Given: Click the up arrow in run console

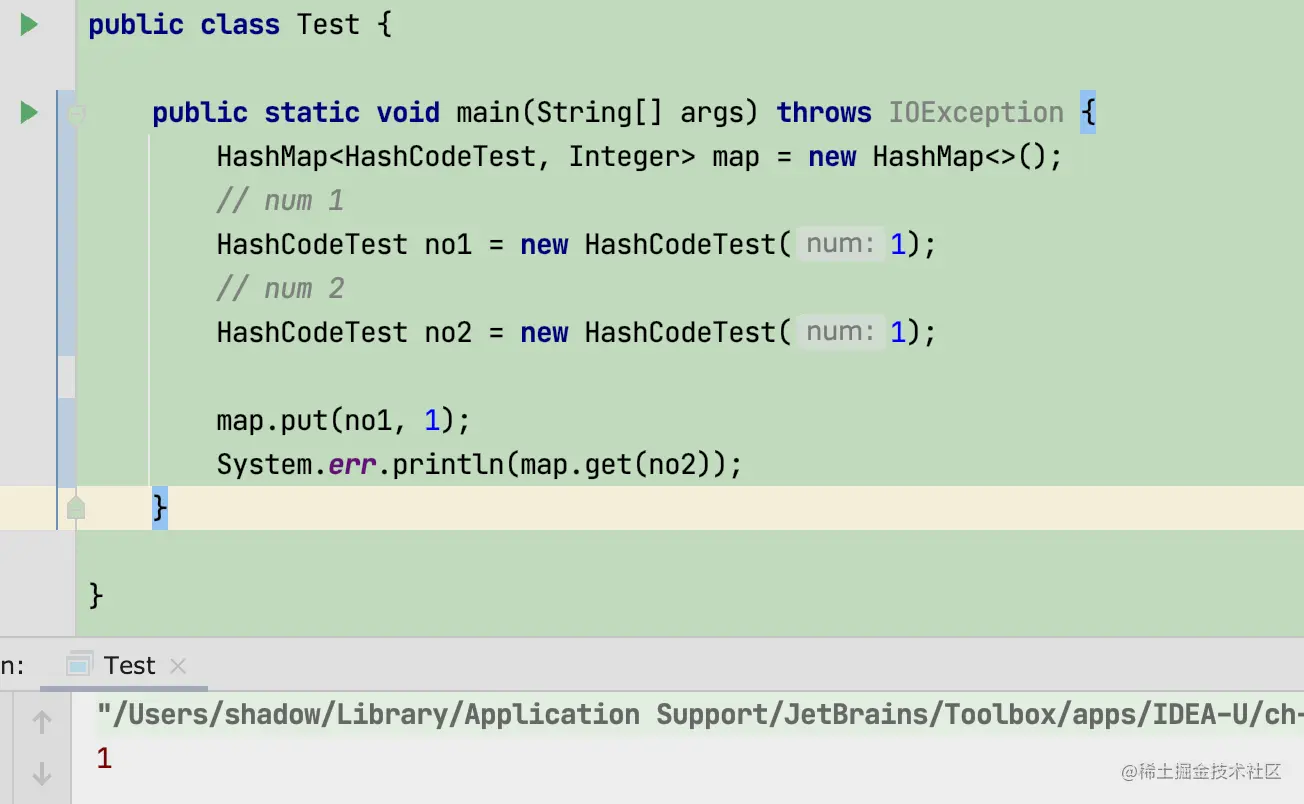Looking at the screenshot, I should tap(42, 721).
